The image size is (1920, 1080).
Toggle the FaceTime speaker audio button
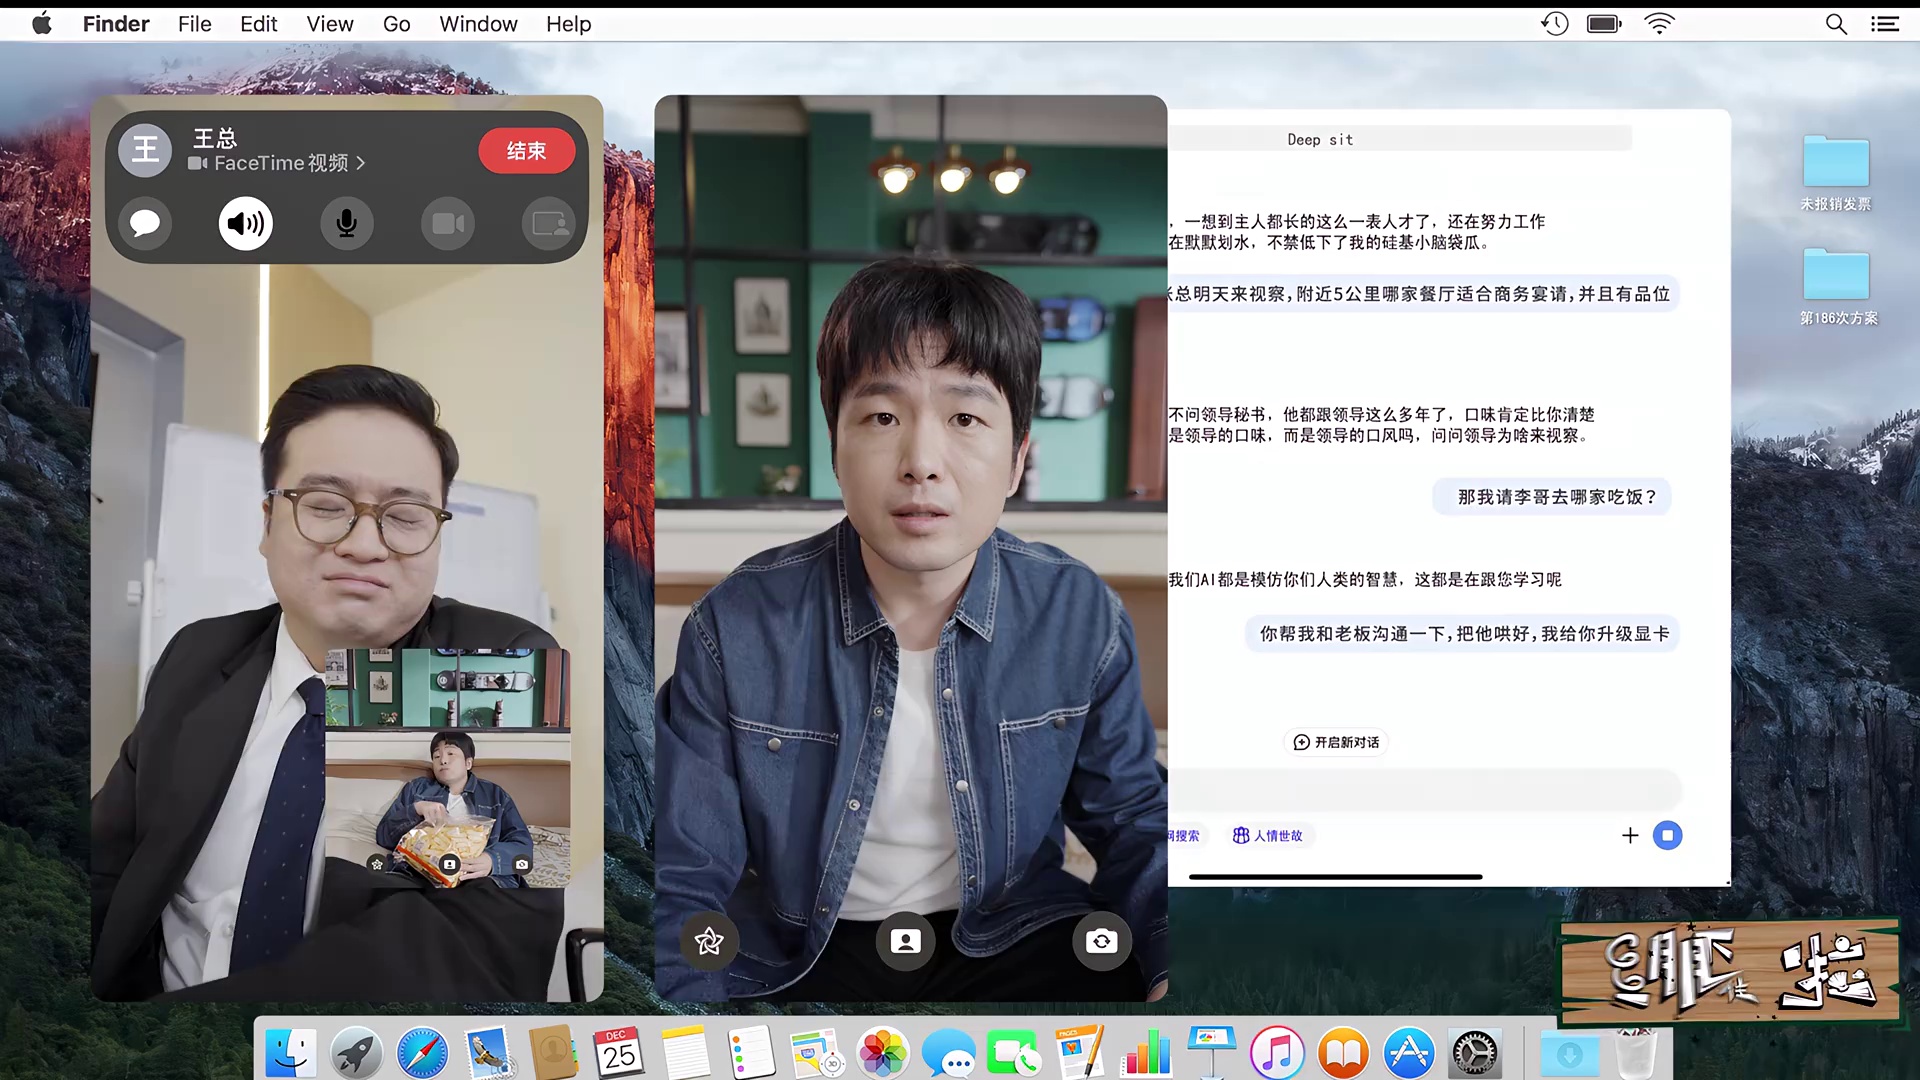[x=246, y=223]
